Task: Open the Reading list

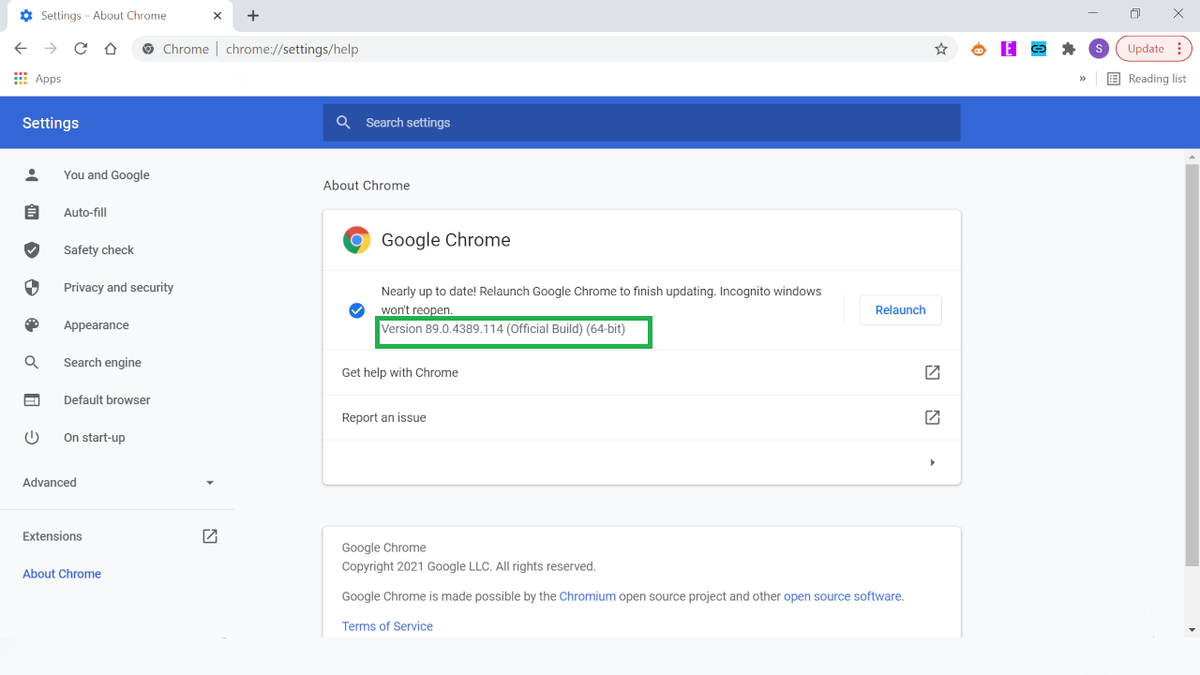Action: click(1147, 78)
